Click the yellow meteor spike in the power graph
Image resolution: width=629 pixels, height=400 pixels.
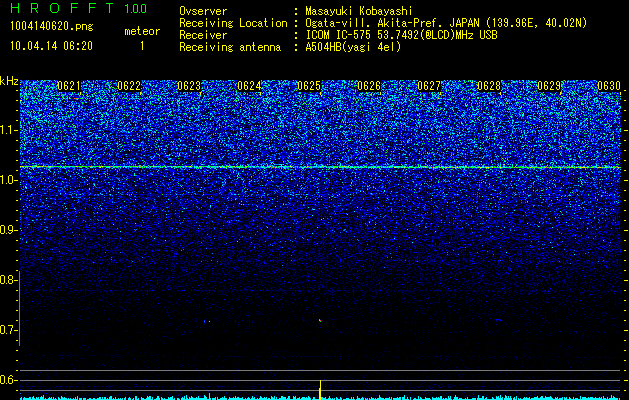point(320,389)
